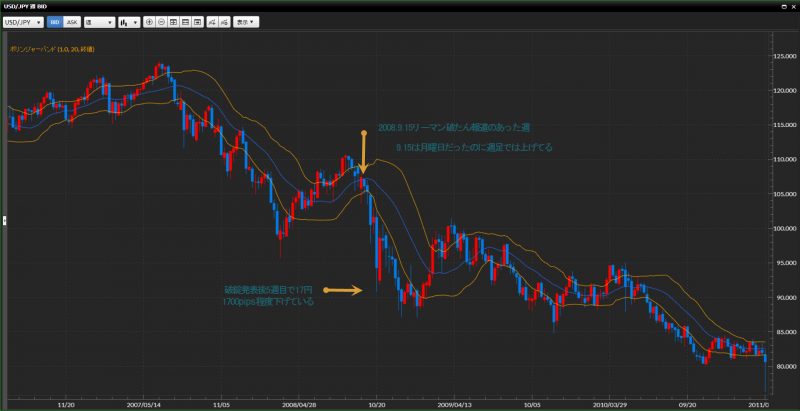
Task: Select the four-pane grid layout icon
Action: pos(174,21)
